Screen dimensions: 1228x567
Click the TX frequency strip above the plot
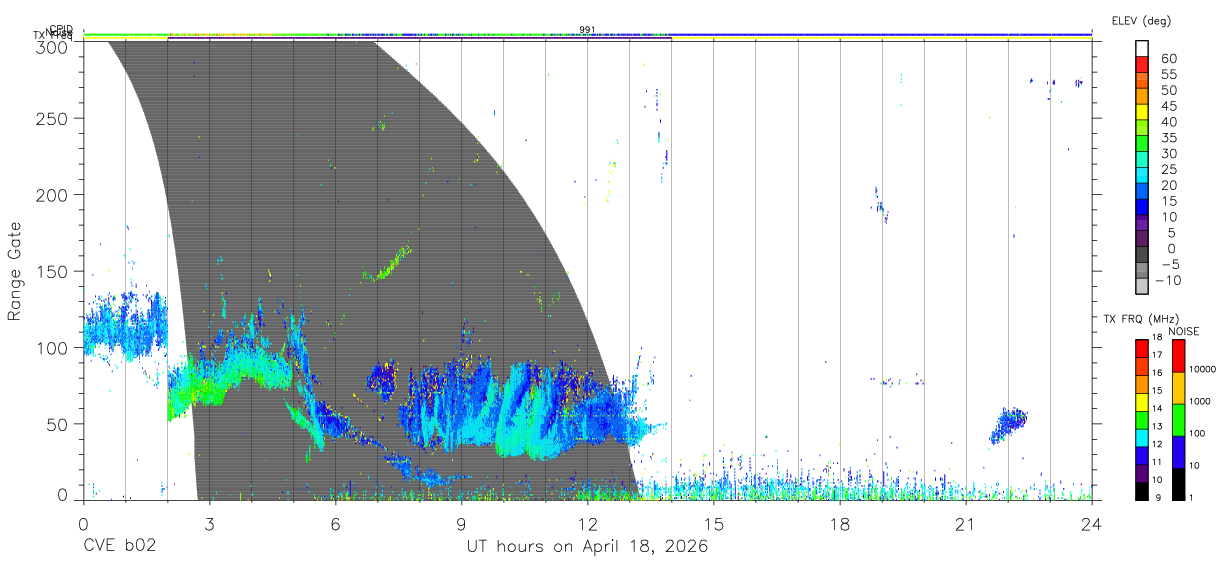(x=587, y=38)
